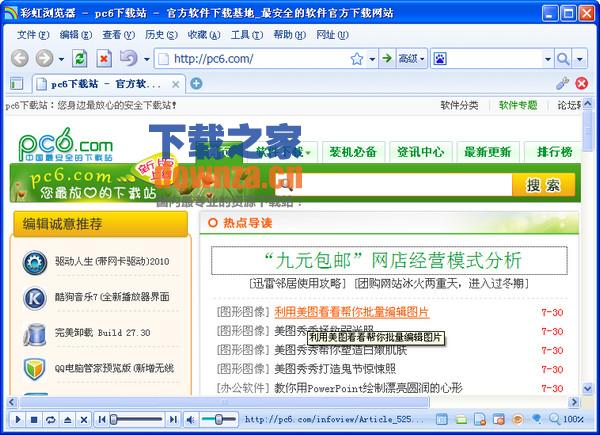This screenshot has width=600, height=435.
Task: Stop page loading with the red X page icon
Action: [104, 59]
